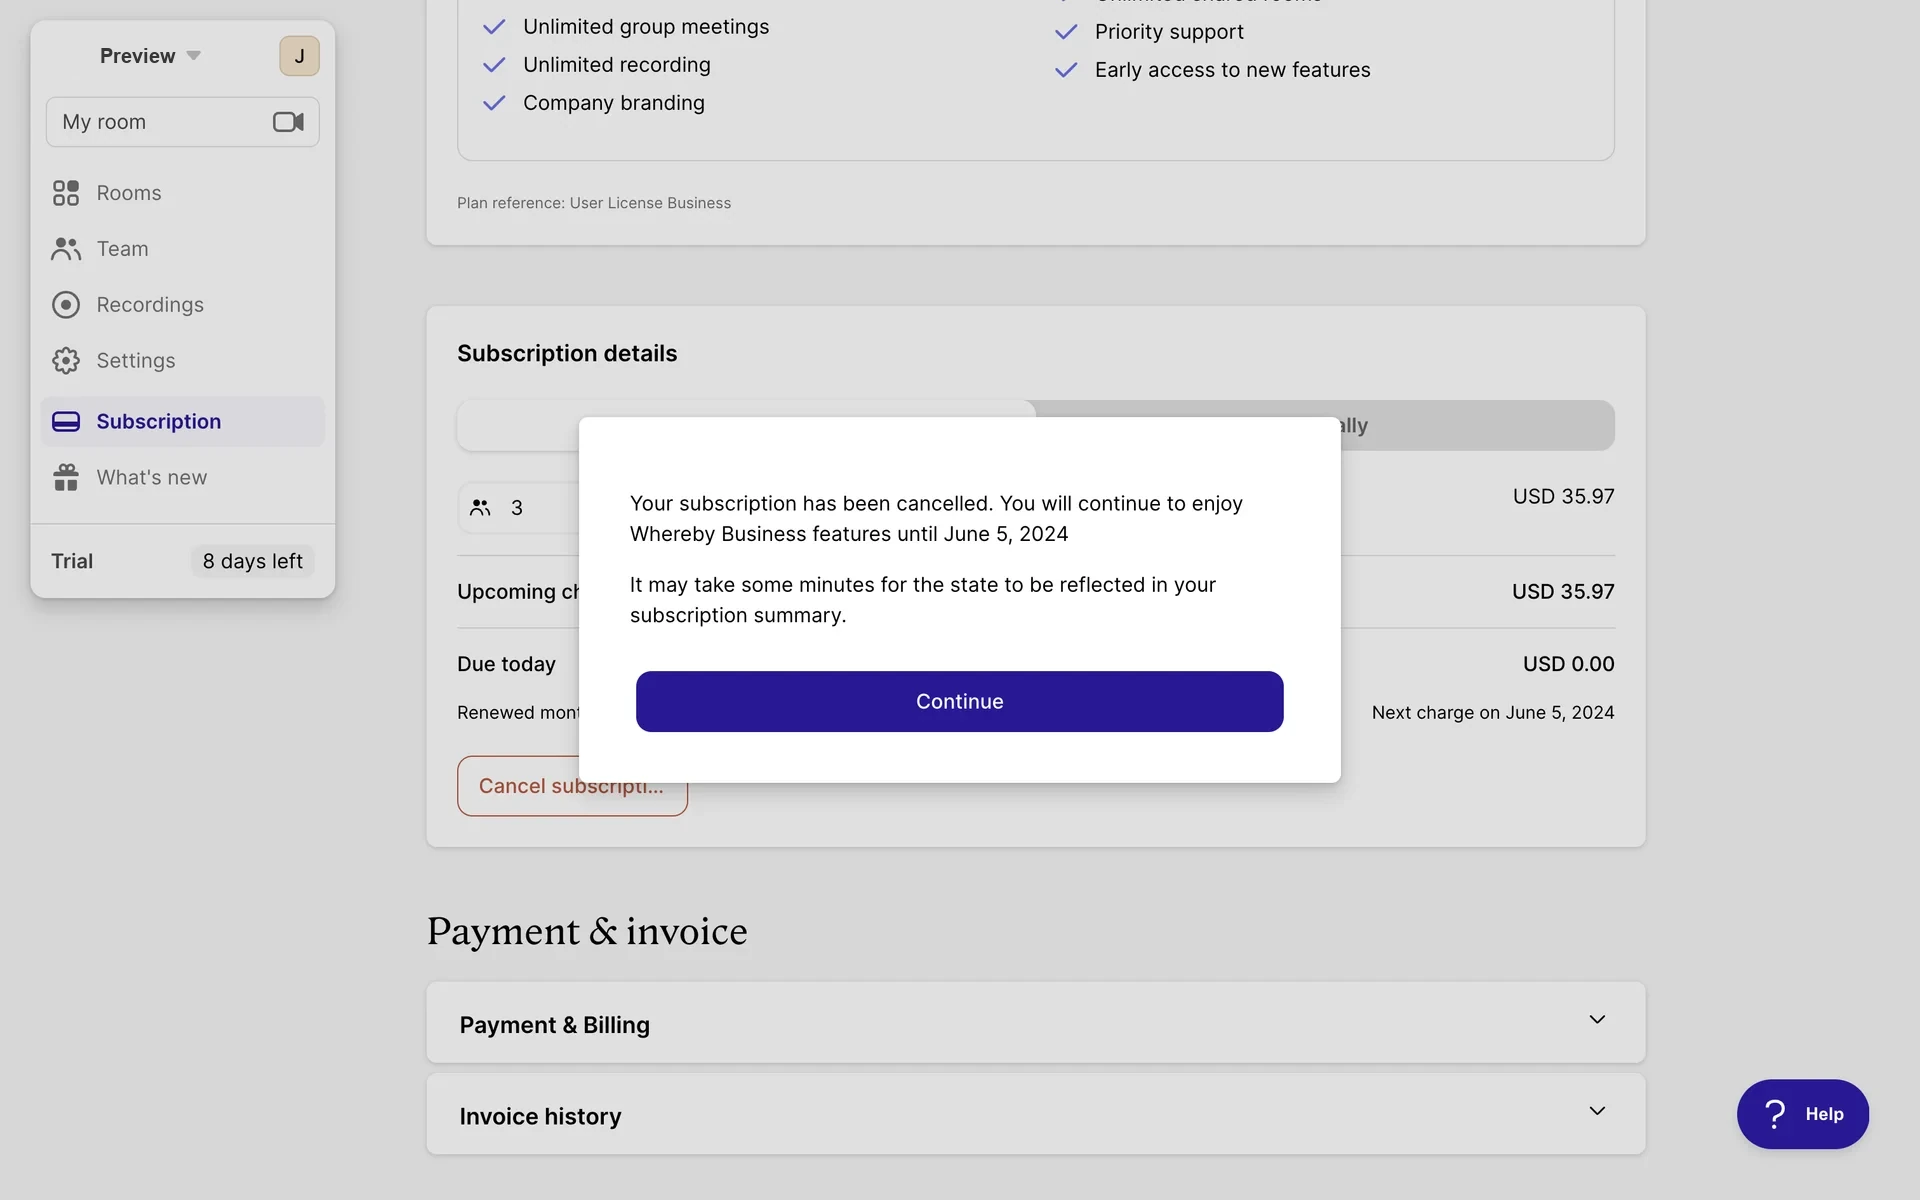This screenshot has width=1920, height=1200.
Task: Click the 'Payment & invoice' heading
Action: click(587, 932)
